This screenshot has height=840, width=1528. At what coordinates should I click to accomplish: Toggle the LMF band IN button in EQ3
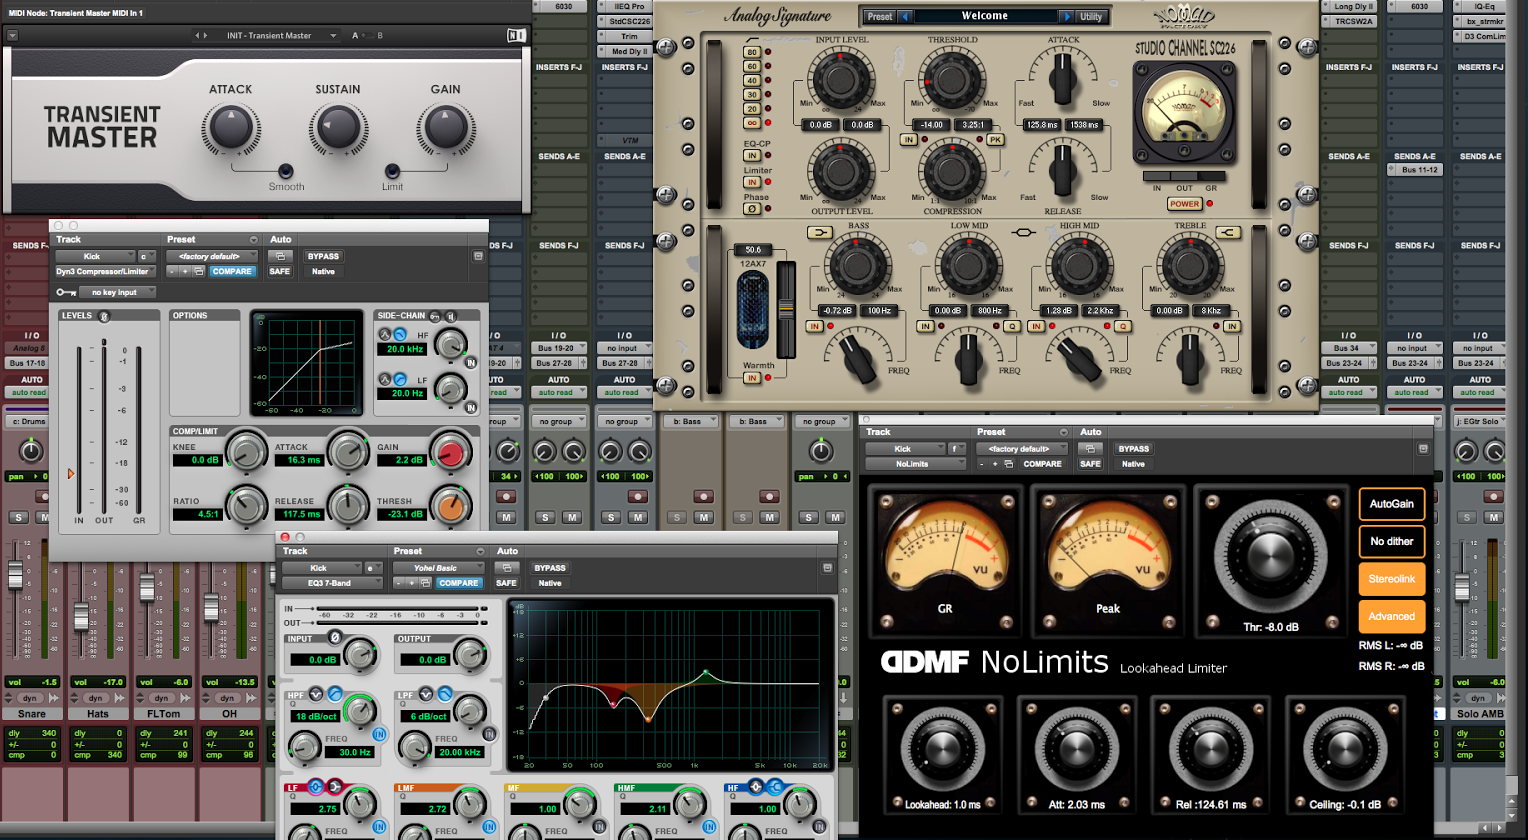click(490, 827)
